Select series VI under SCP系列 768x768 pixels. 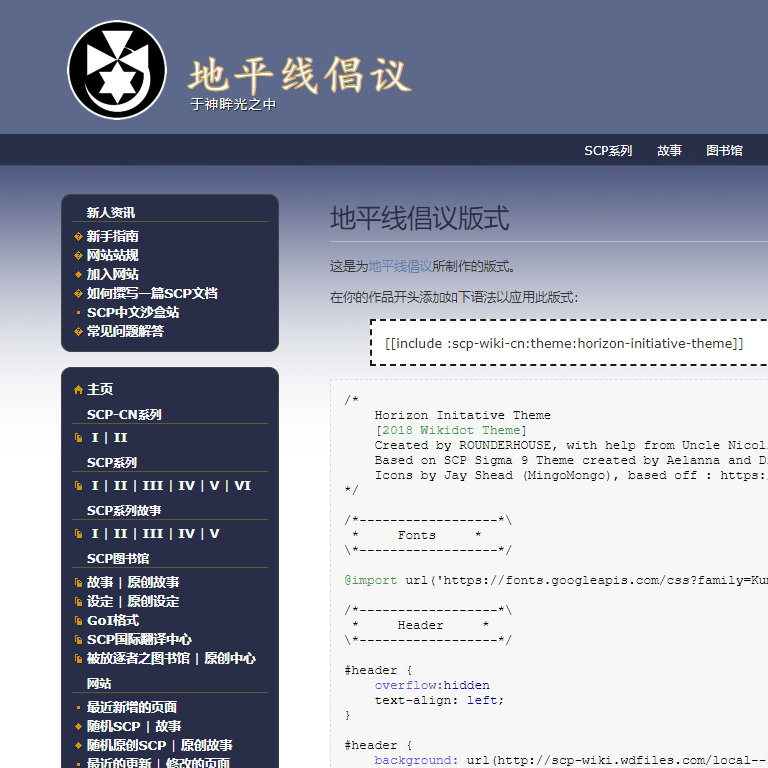[242, 486]
